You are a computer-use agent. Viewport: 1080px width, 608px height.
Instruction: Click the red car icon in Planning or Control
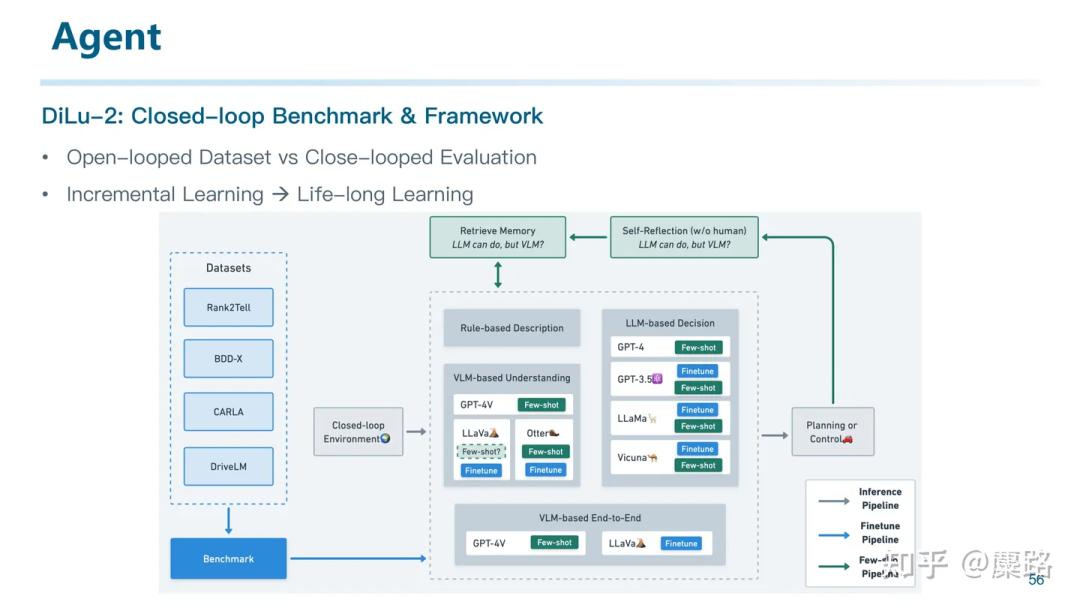[848, 439]
